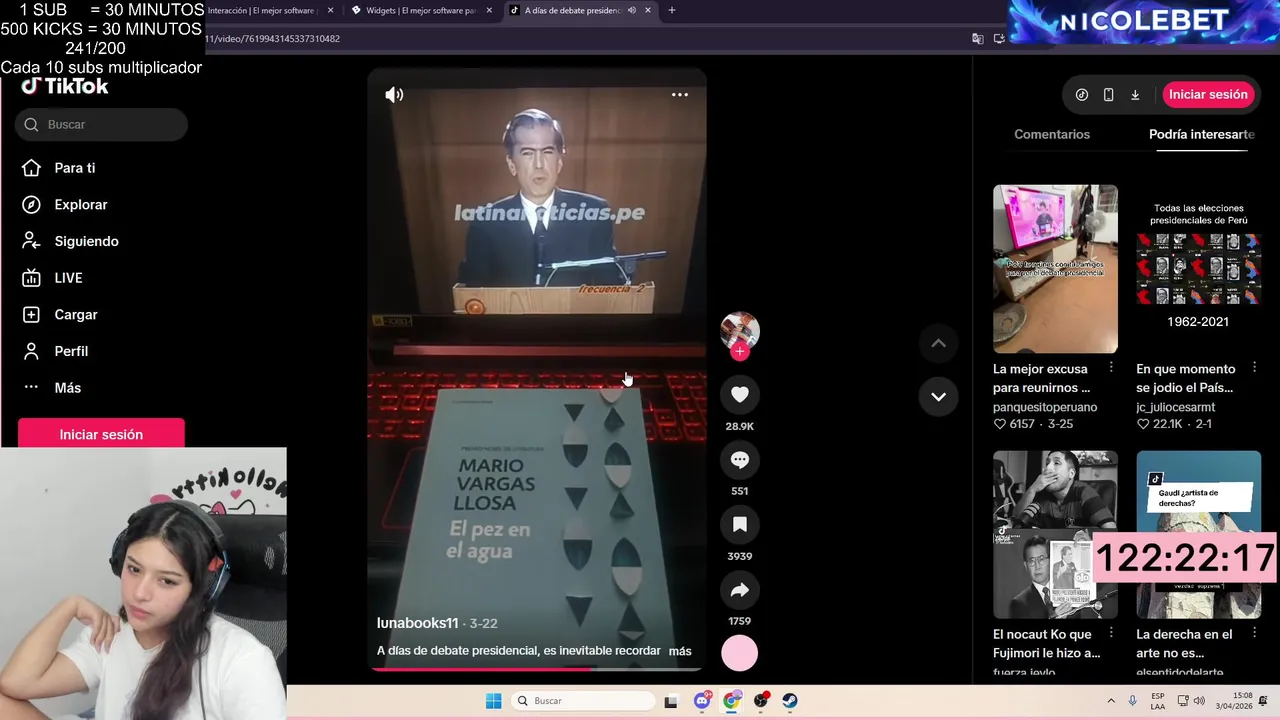This screenshot has height=720, width=1280.
Task: Expand the caption with más
Action: [x=680, y=651]
